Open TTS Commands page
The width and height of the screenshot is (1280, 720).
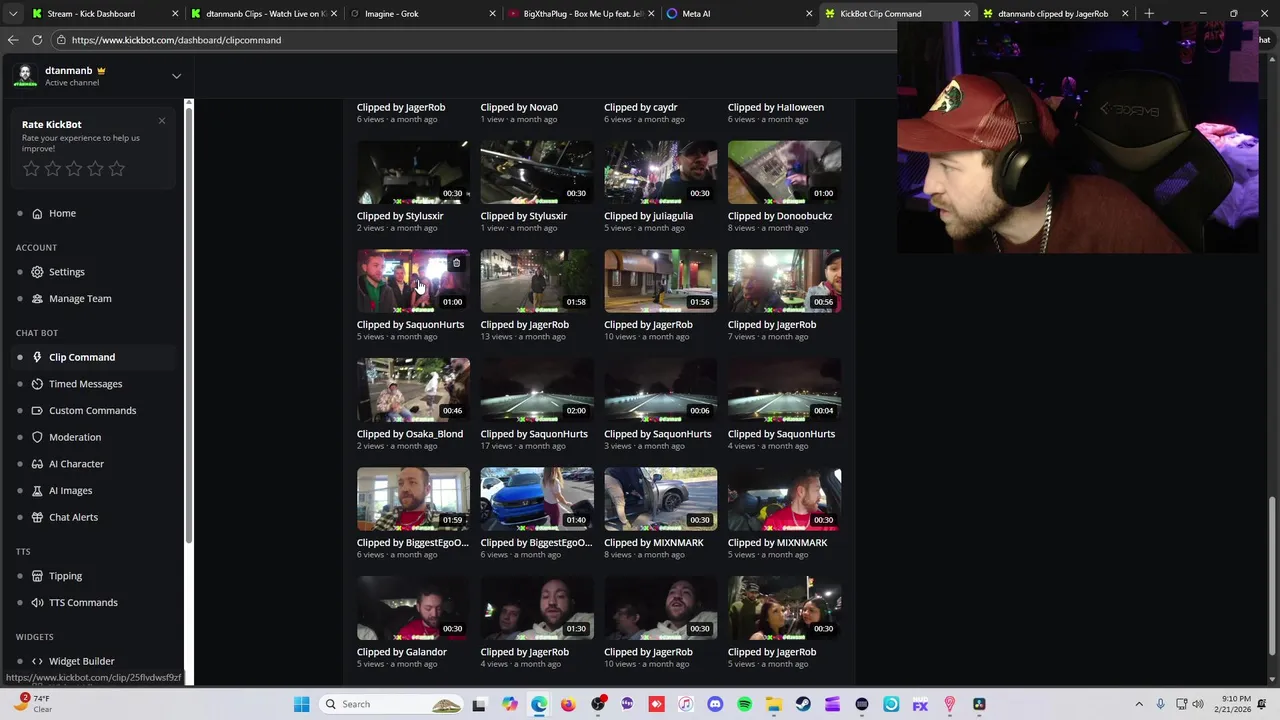[x=83, y=602]
